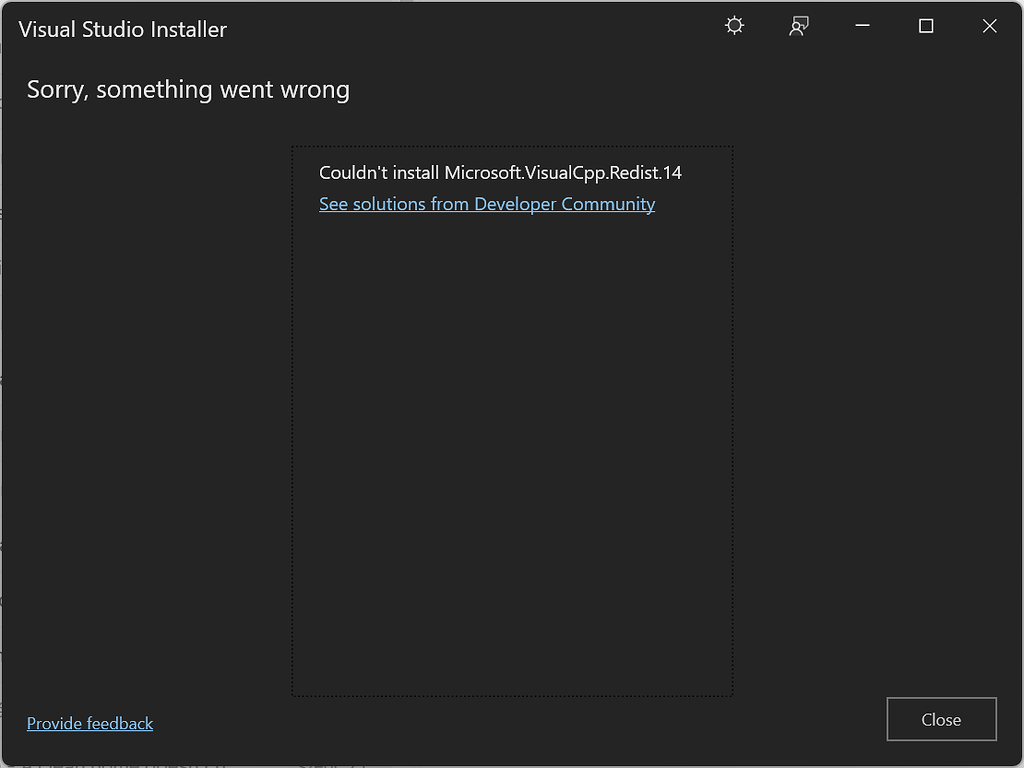Minimize the Visual Studio Installer window
The height and width of the screenshot is (768, 1024).
[862, 27]
